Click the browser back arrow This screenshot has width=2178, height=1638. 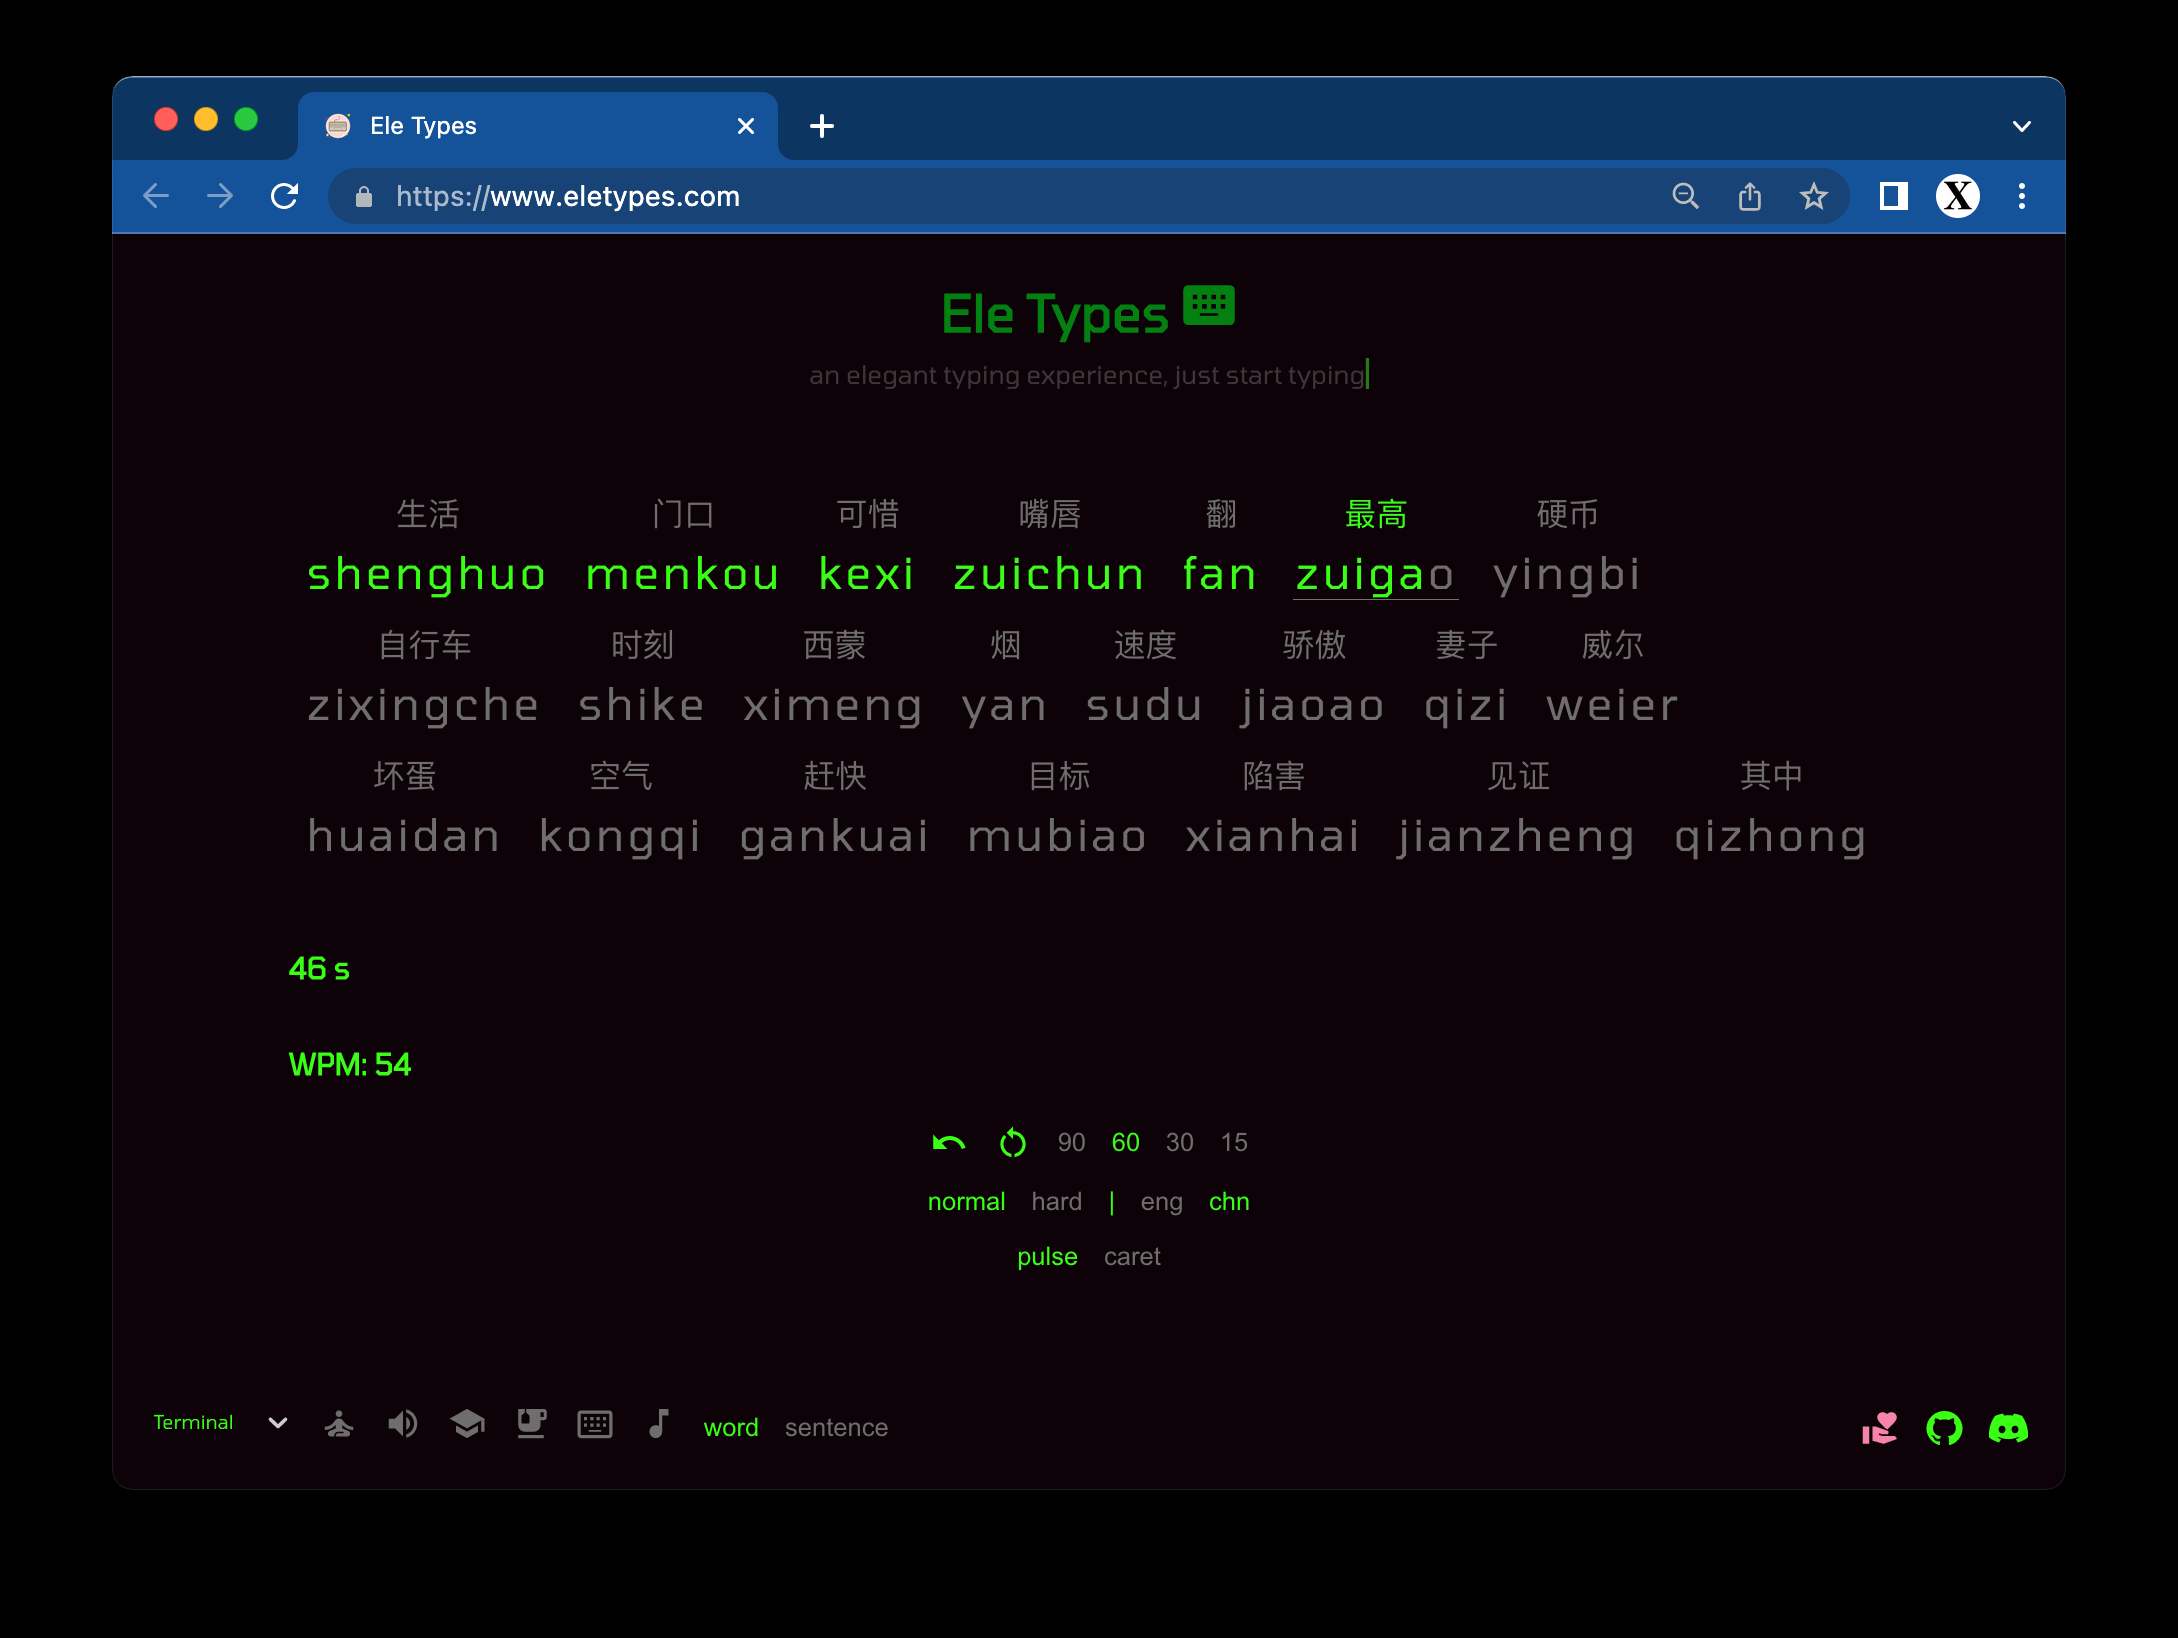156,196
